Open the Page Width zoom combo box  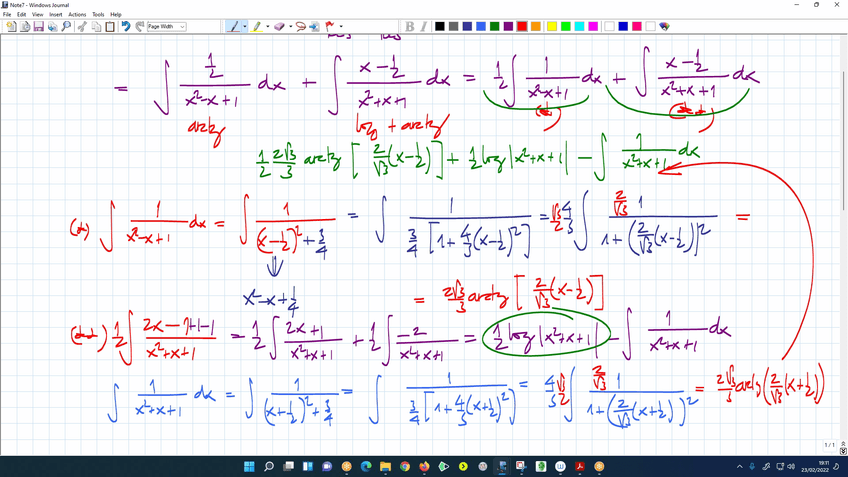167,26
